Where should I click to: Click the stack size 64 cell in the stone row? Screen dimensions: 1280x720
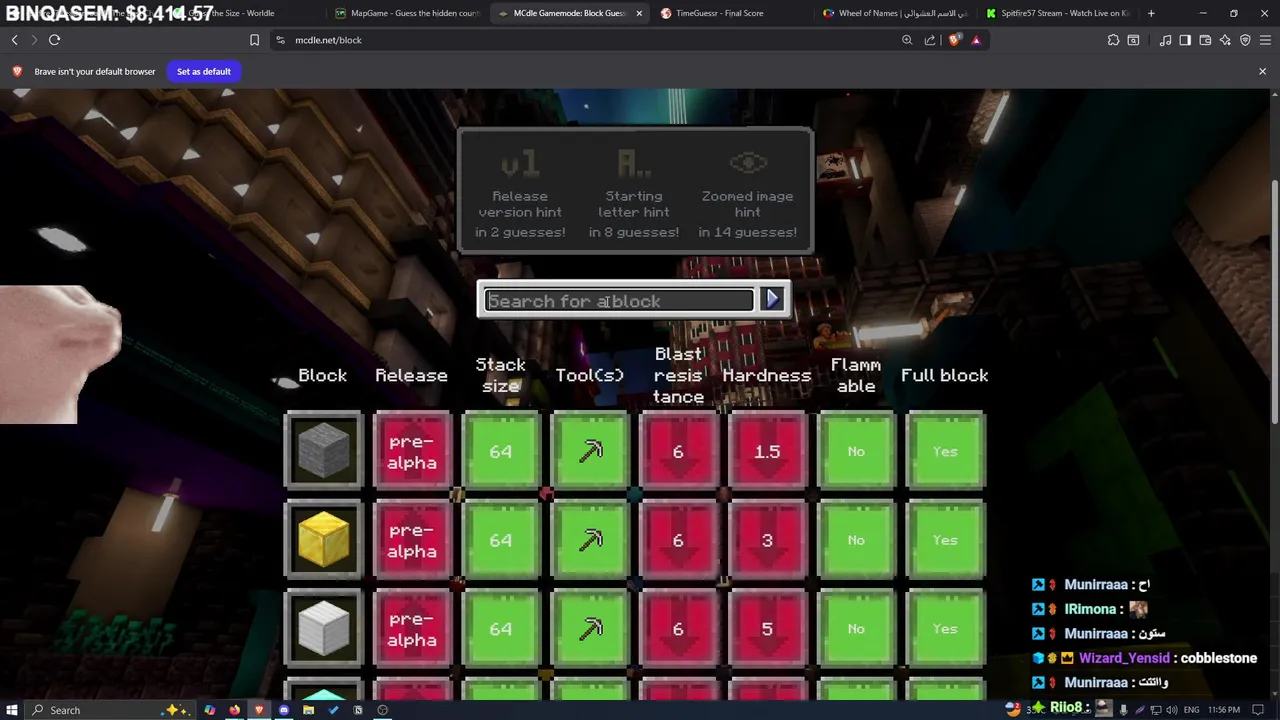pos(501,451)
